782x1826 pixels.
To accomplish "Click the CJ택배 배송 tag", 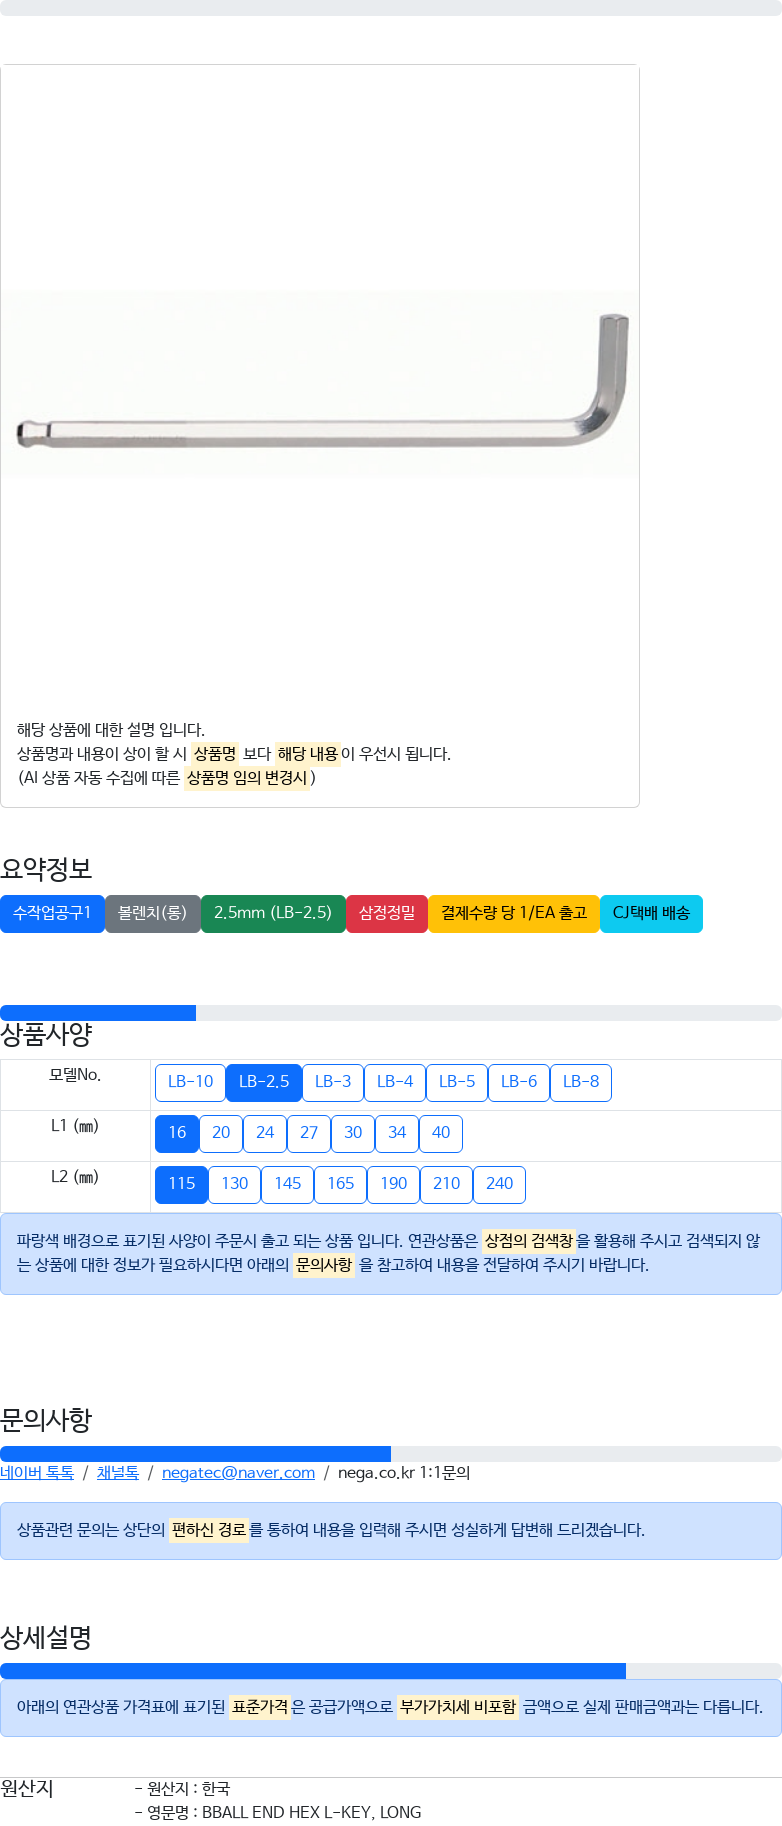I will click(x=651, y=913).
